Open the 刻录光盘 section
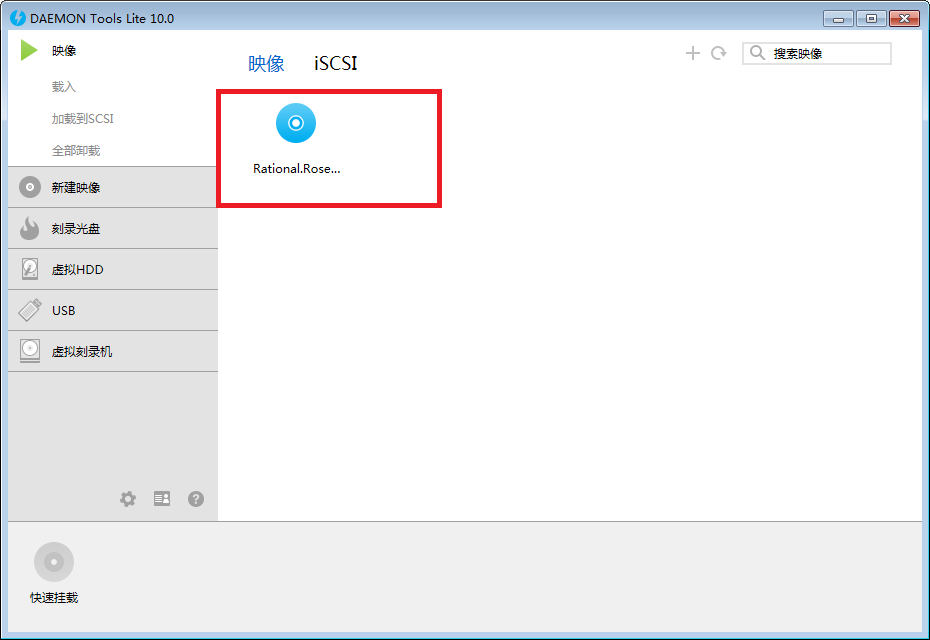The height and width of the screenshot is (640, 930). pyautogui.click(x=113, y=228)
